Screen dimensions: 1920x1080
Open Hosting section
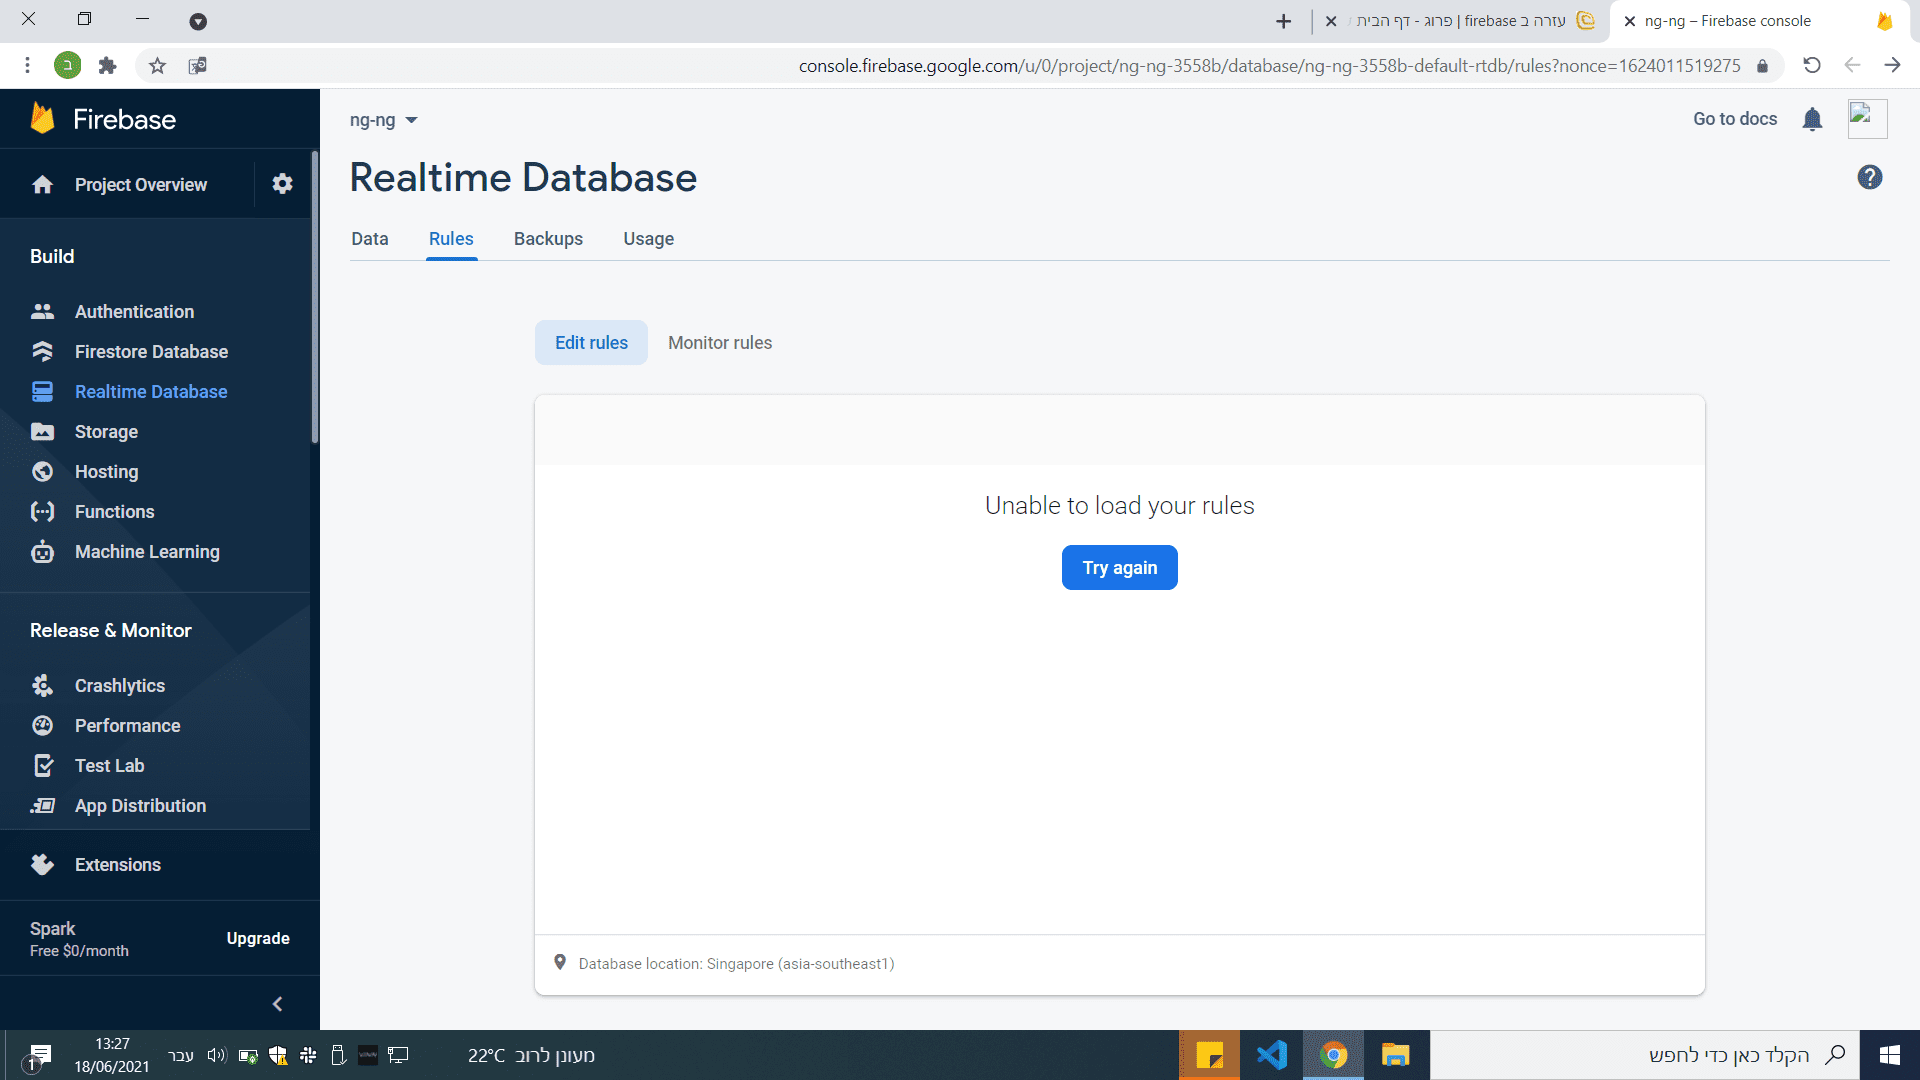click(106, 472)
